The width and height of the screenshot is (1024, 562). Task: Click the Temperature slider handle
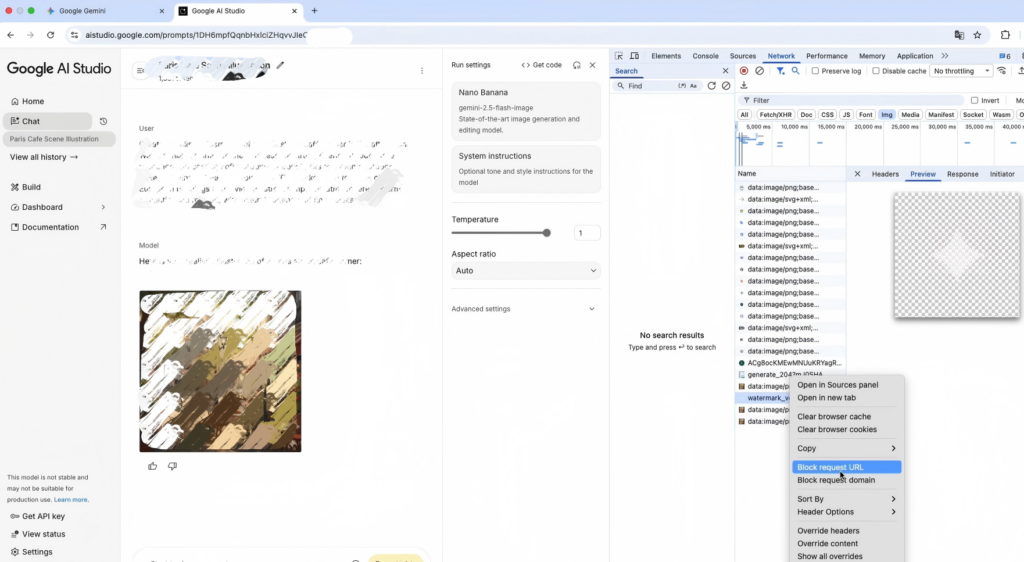[546, 233]
